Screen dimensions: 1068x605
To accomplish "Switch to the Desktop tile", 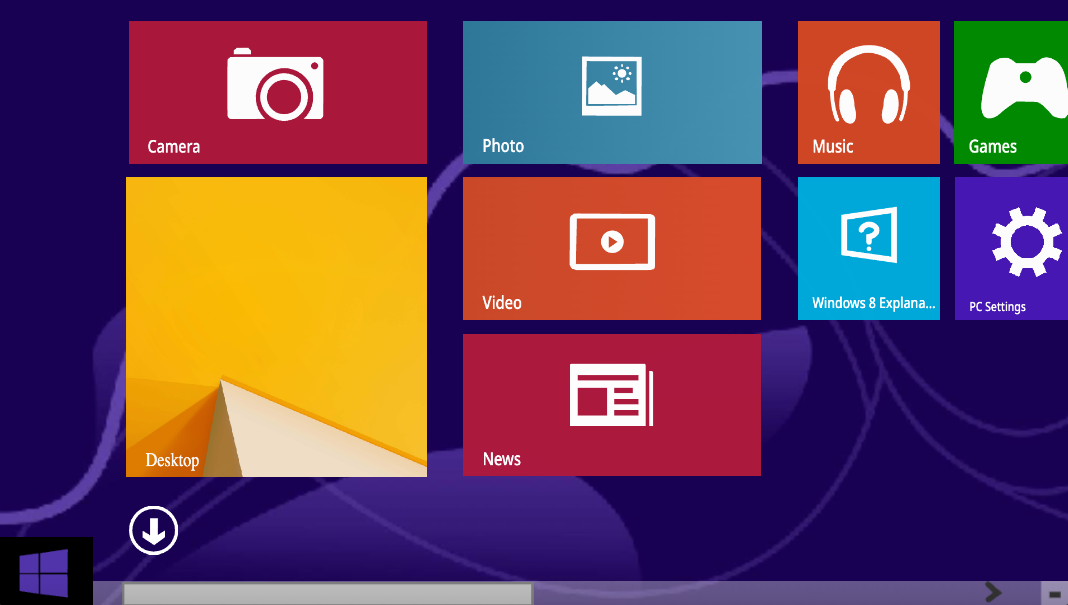I will pos(276,326).
